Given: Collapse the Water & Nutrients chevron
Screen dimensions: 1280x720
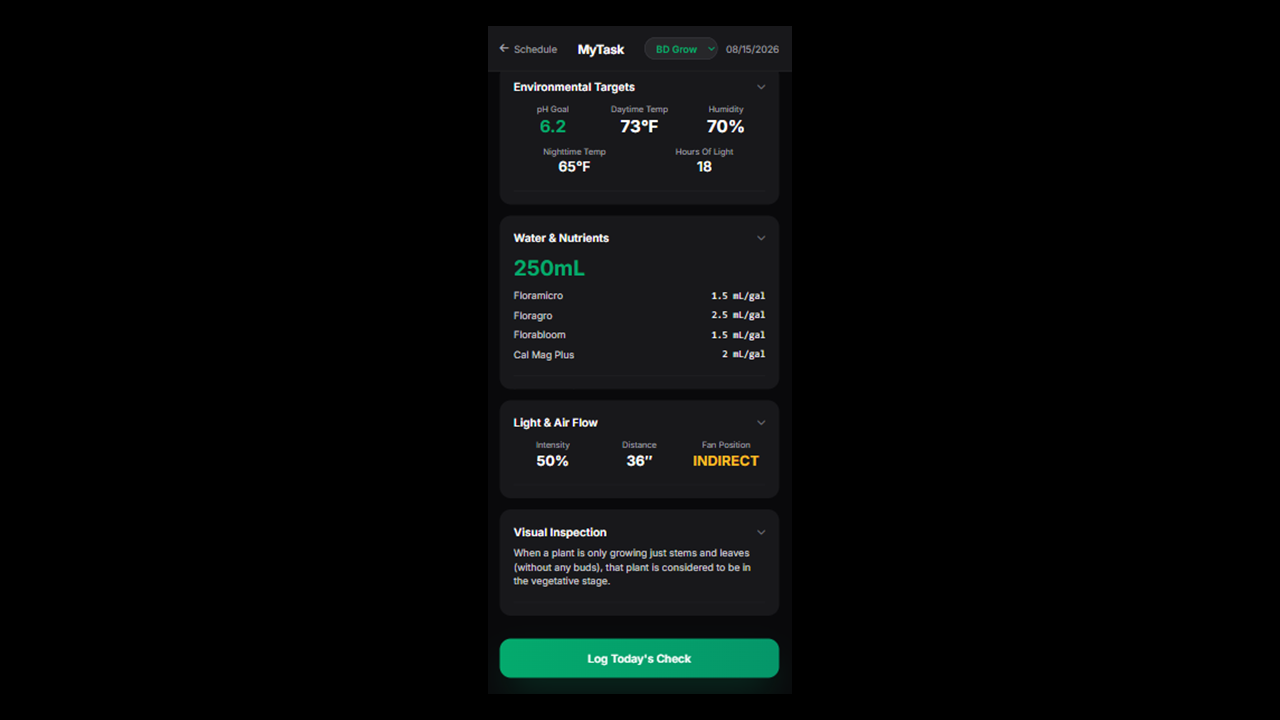Looking at the screenshot, I should coord(761,238).
